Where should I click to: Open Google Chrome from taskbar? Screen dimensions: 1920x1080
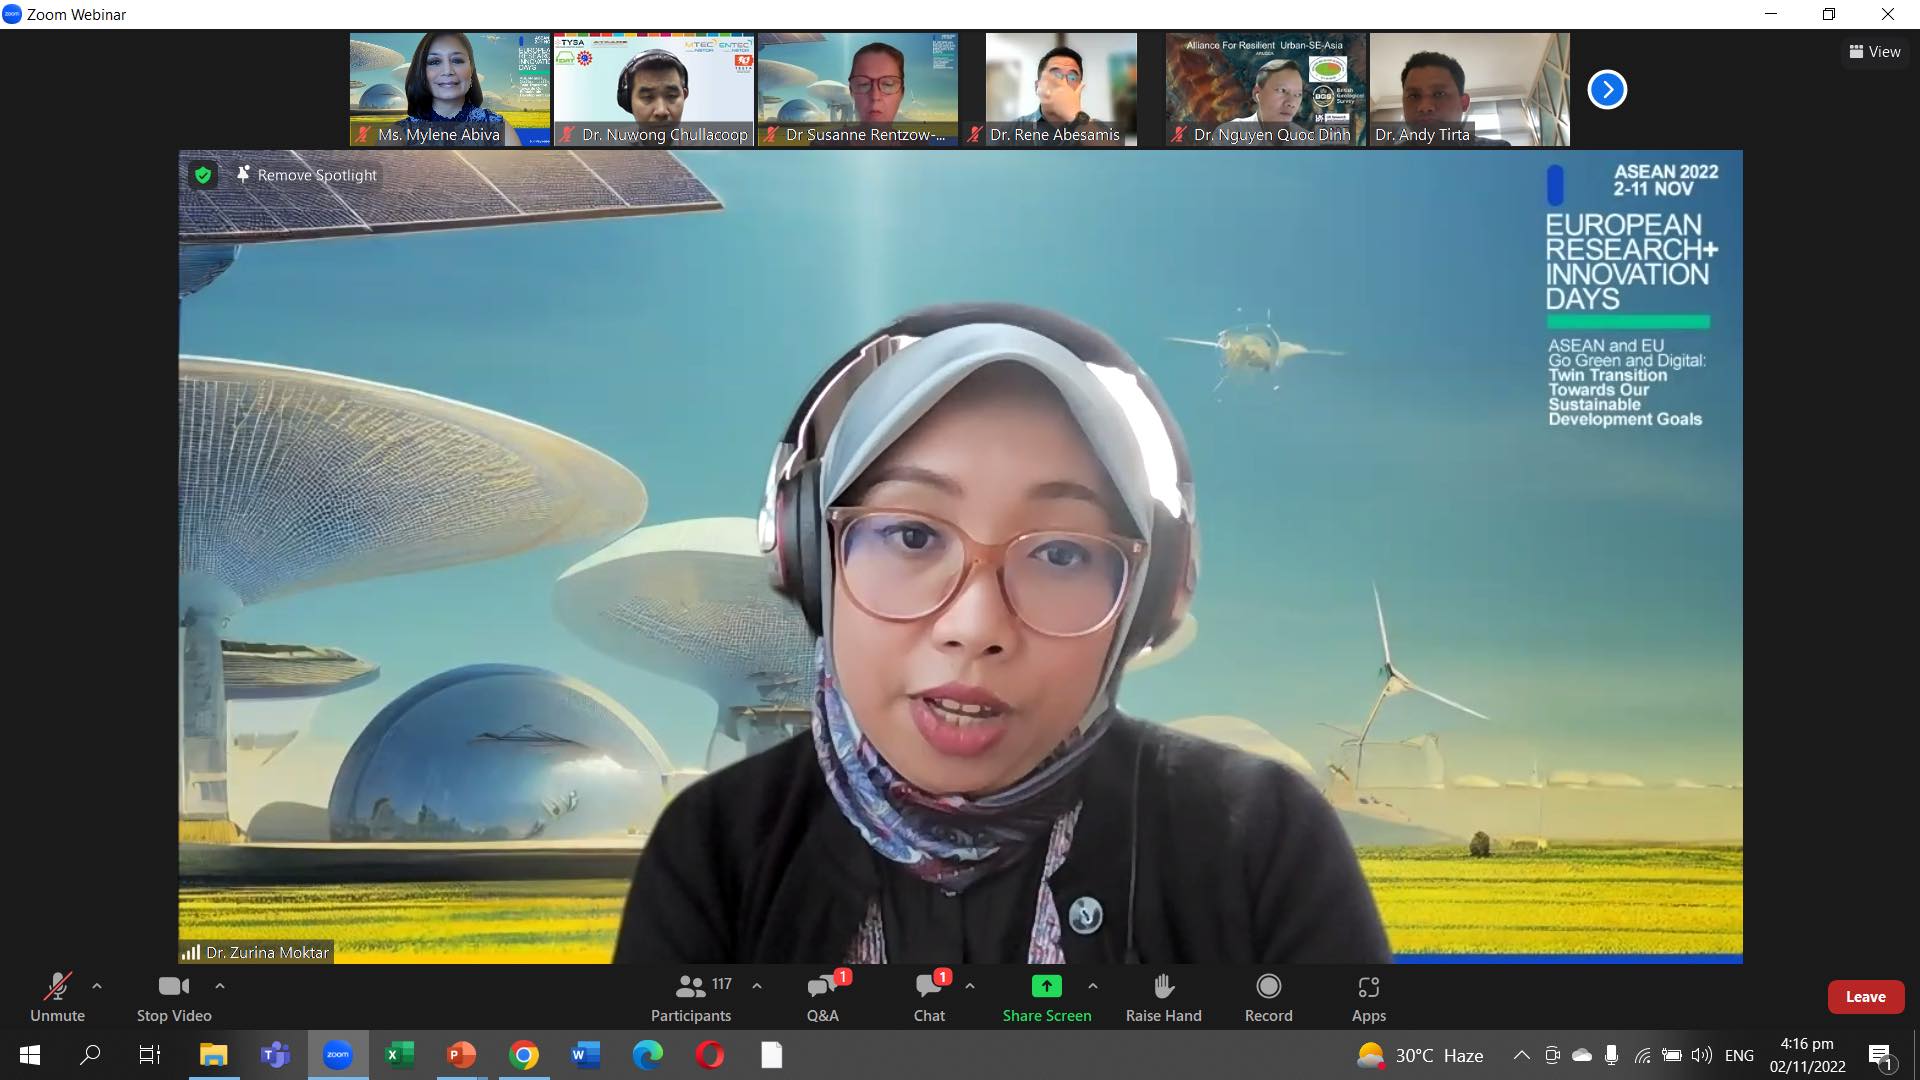click(x=523, y=1055)
